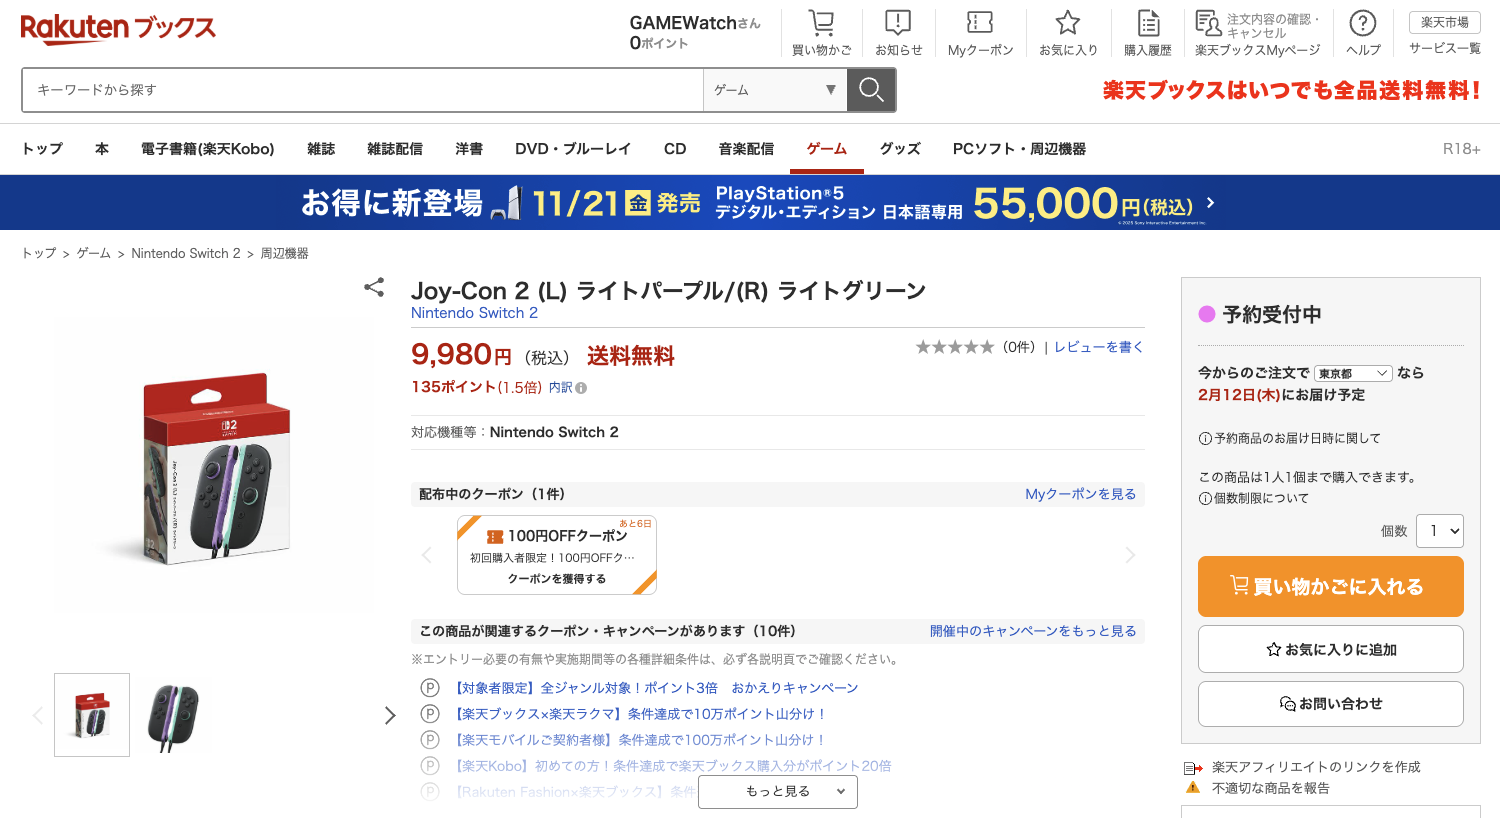Open the 雑誌配信 navigation tab
Viewport: 1500px width, 818px height.
pos(395,149)
